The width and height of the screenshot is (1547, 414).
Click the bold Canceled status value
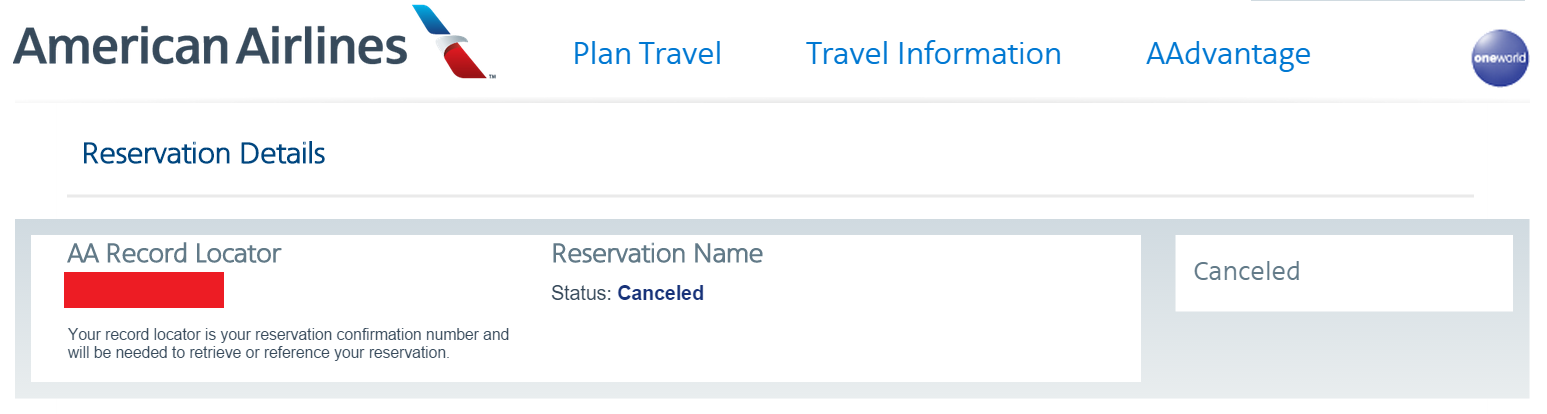coord(661,293)
